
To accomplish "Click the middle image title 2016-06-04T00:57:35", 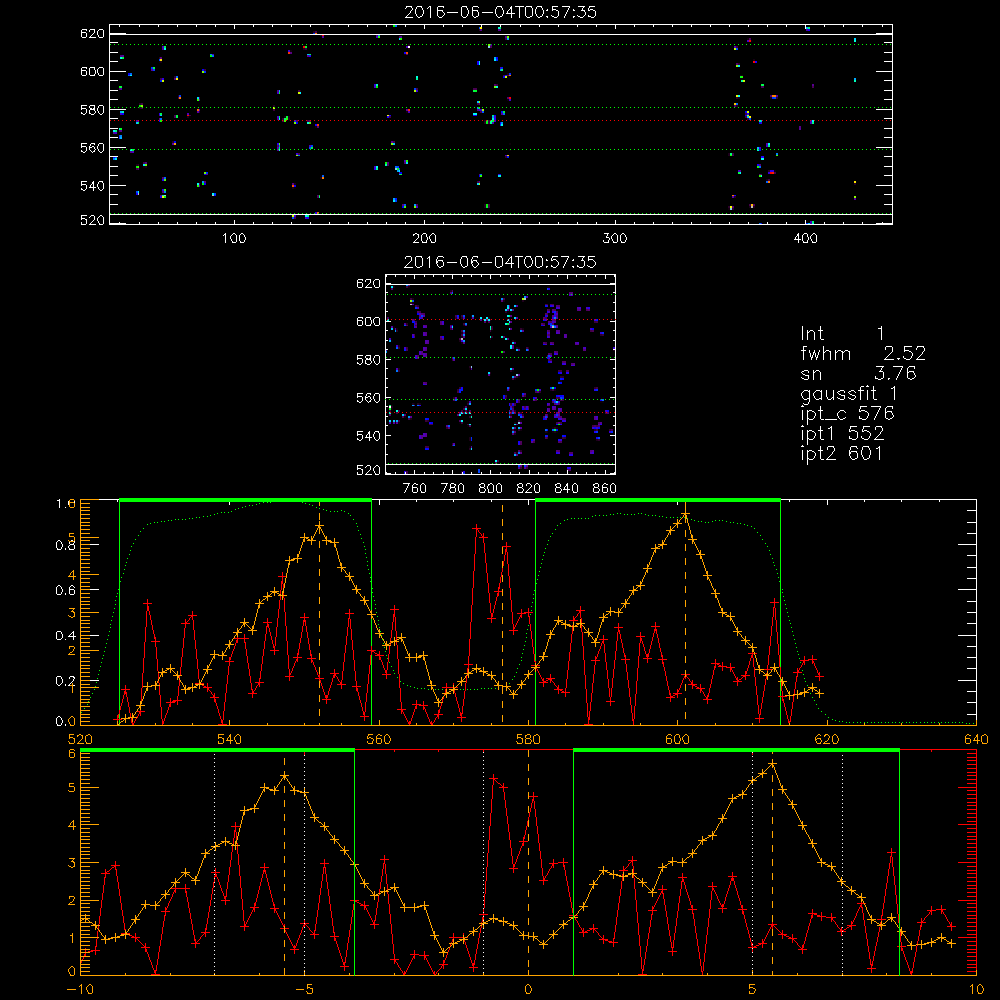I will 500,262.
